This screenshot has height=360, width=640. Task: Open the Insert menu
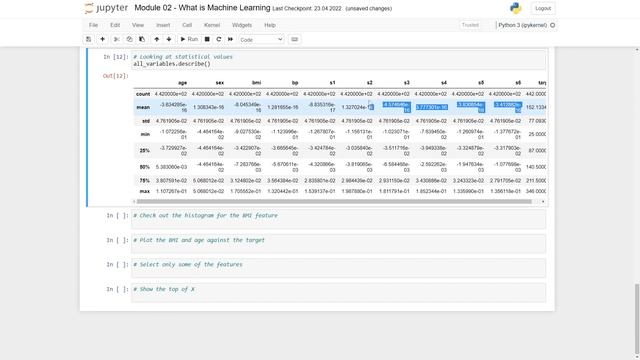click(163, 25)
